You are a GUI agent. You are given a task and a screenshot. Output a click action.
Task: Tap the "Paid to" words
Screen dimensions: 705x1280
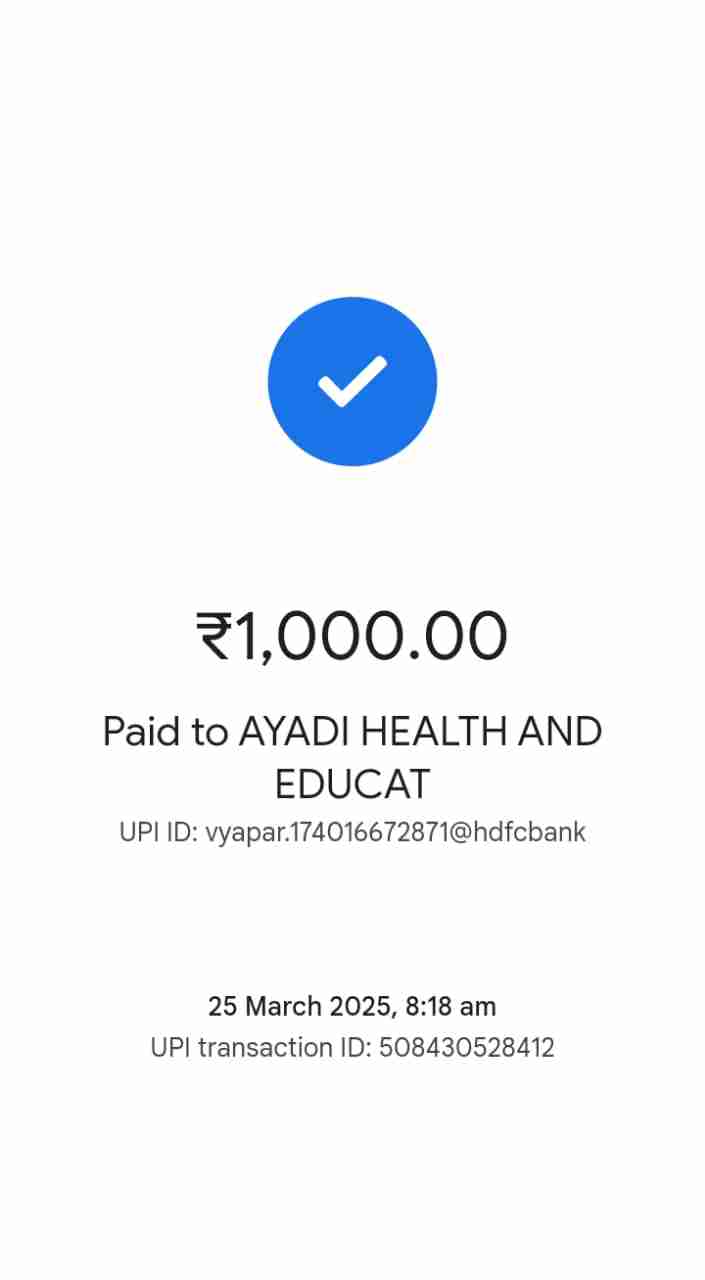tap(165, 732)
